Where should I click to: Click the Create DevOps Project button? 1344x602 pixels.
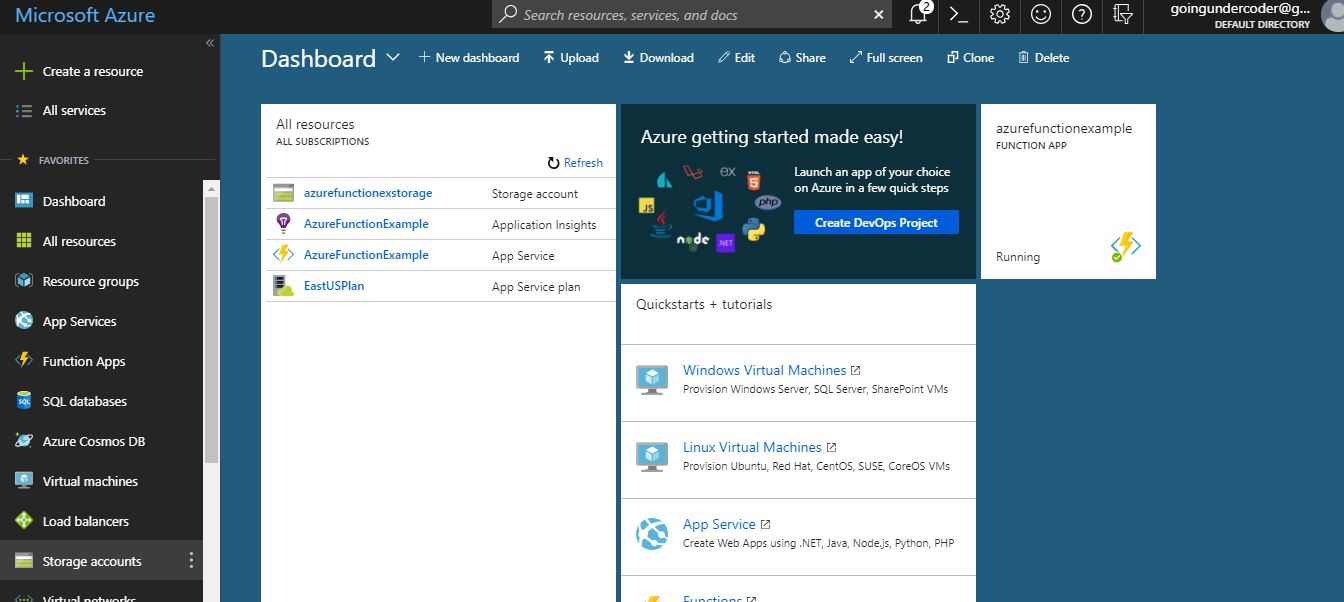coord(876,222)
